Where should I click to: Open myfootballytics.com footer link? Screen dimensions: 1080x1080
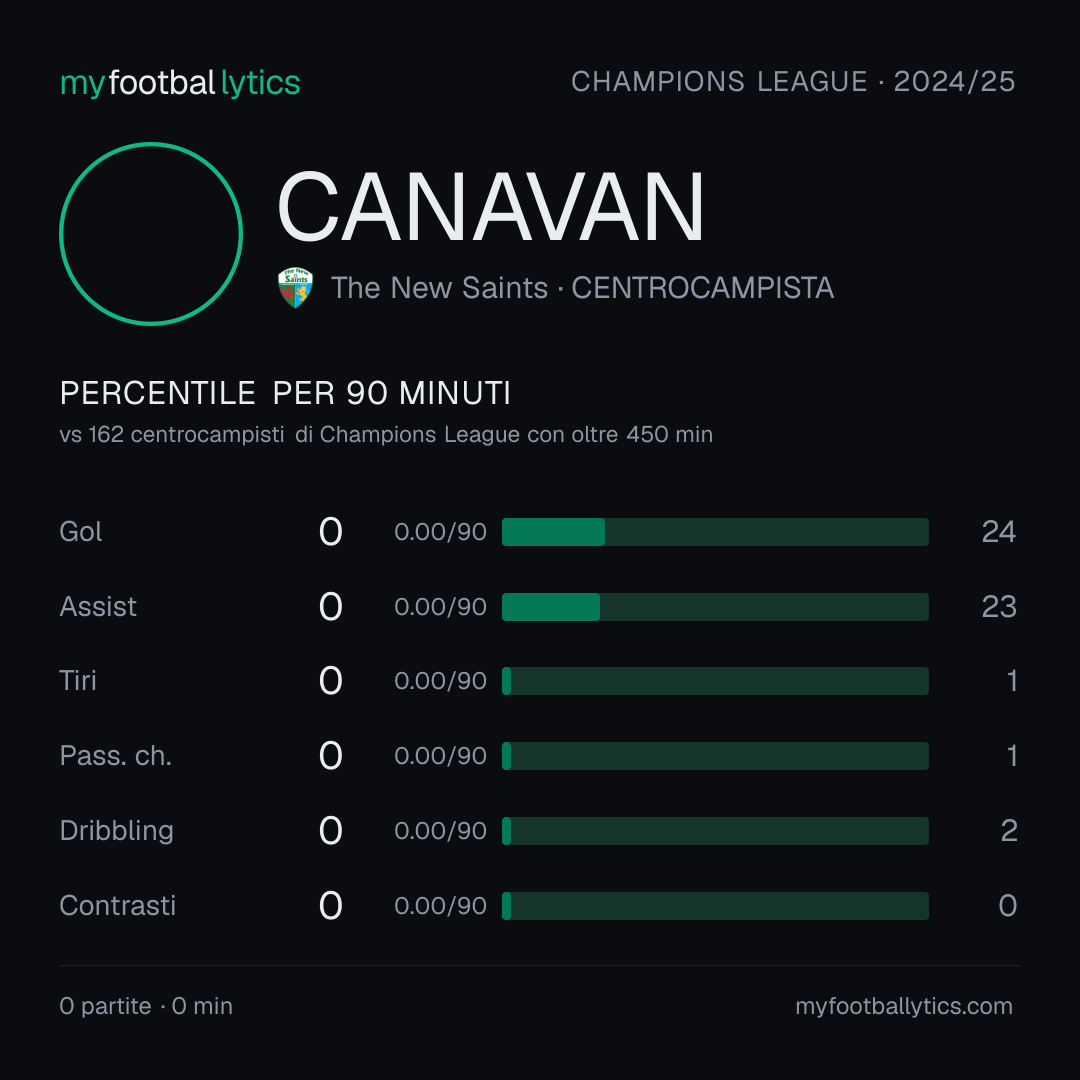point(904,1006)
